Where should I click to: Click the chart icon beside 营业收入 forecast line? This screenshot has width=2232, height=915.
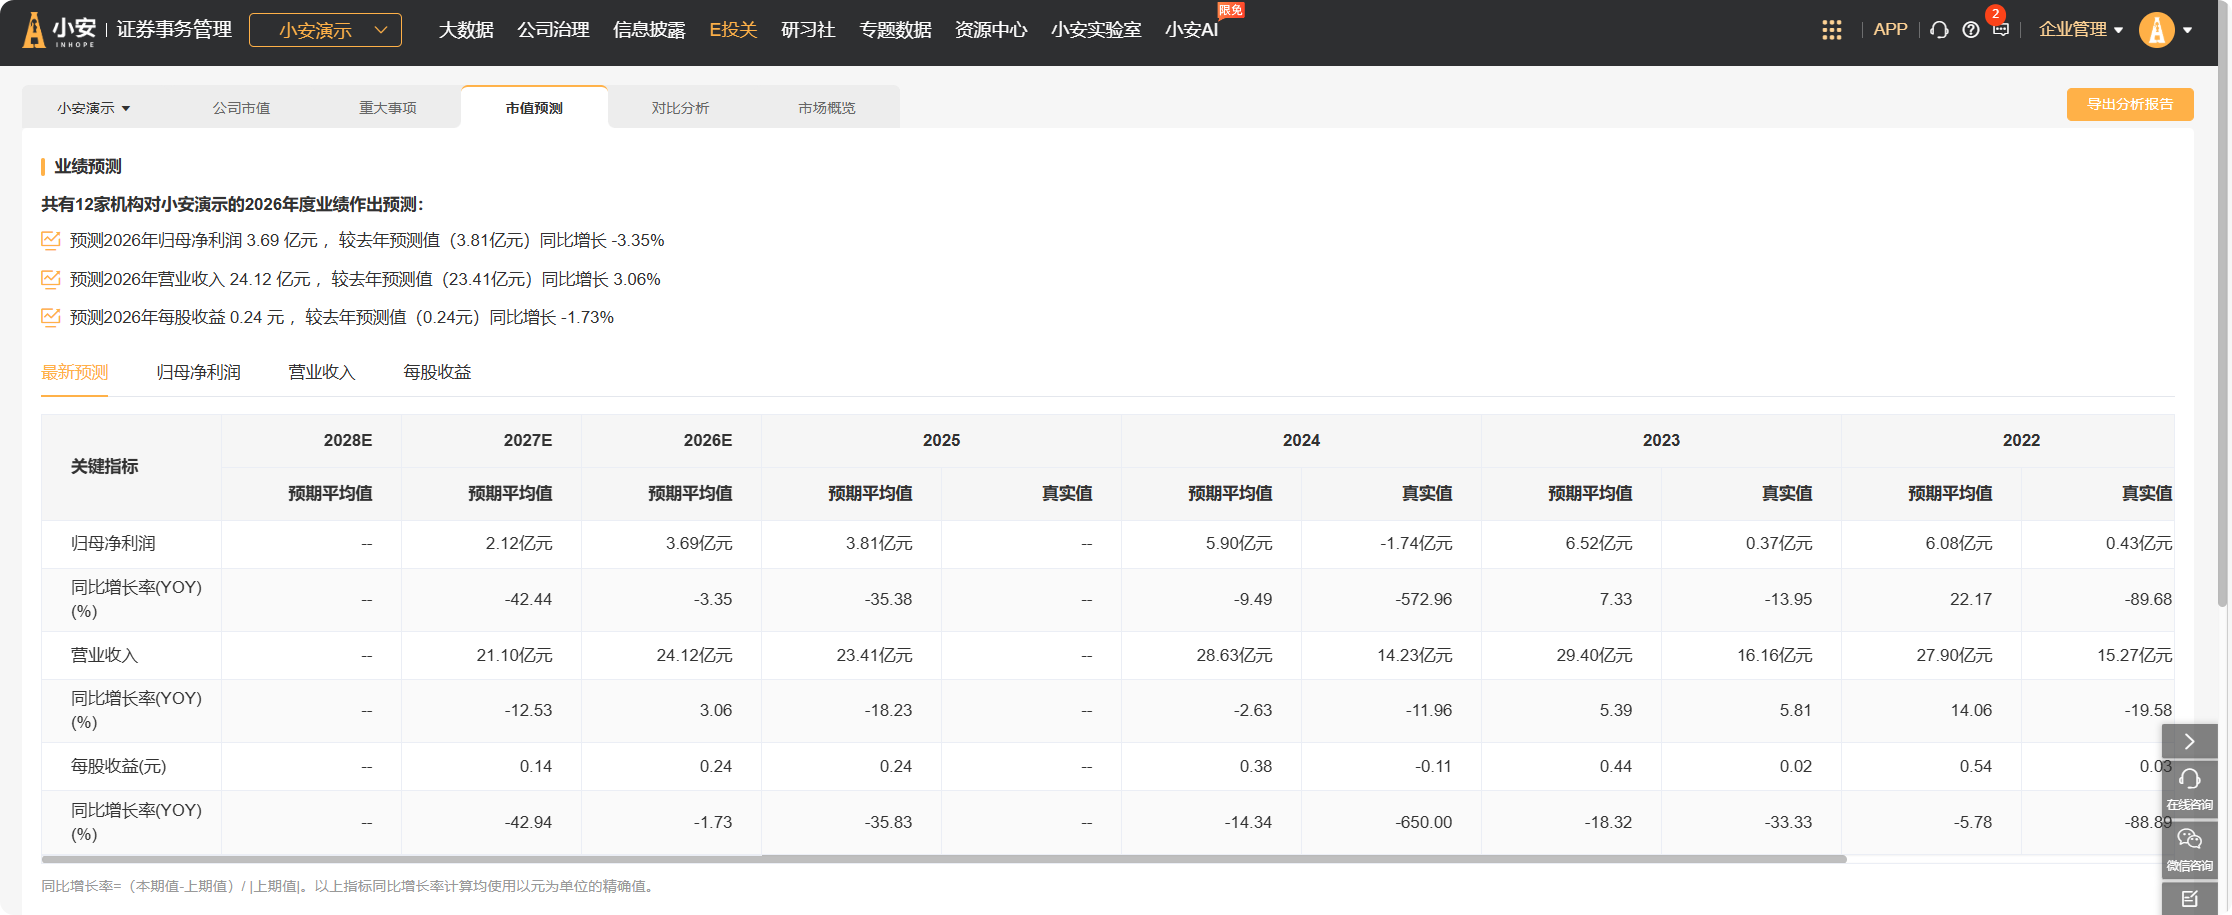[51, 279]
